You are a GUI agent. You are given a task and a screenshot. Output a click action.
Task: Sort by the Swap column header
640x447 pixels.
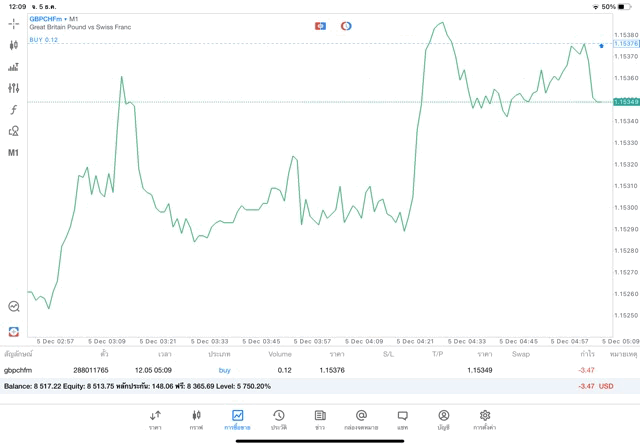[x=521, y=354]
